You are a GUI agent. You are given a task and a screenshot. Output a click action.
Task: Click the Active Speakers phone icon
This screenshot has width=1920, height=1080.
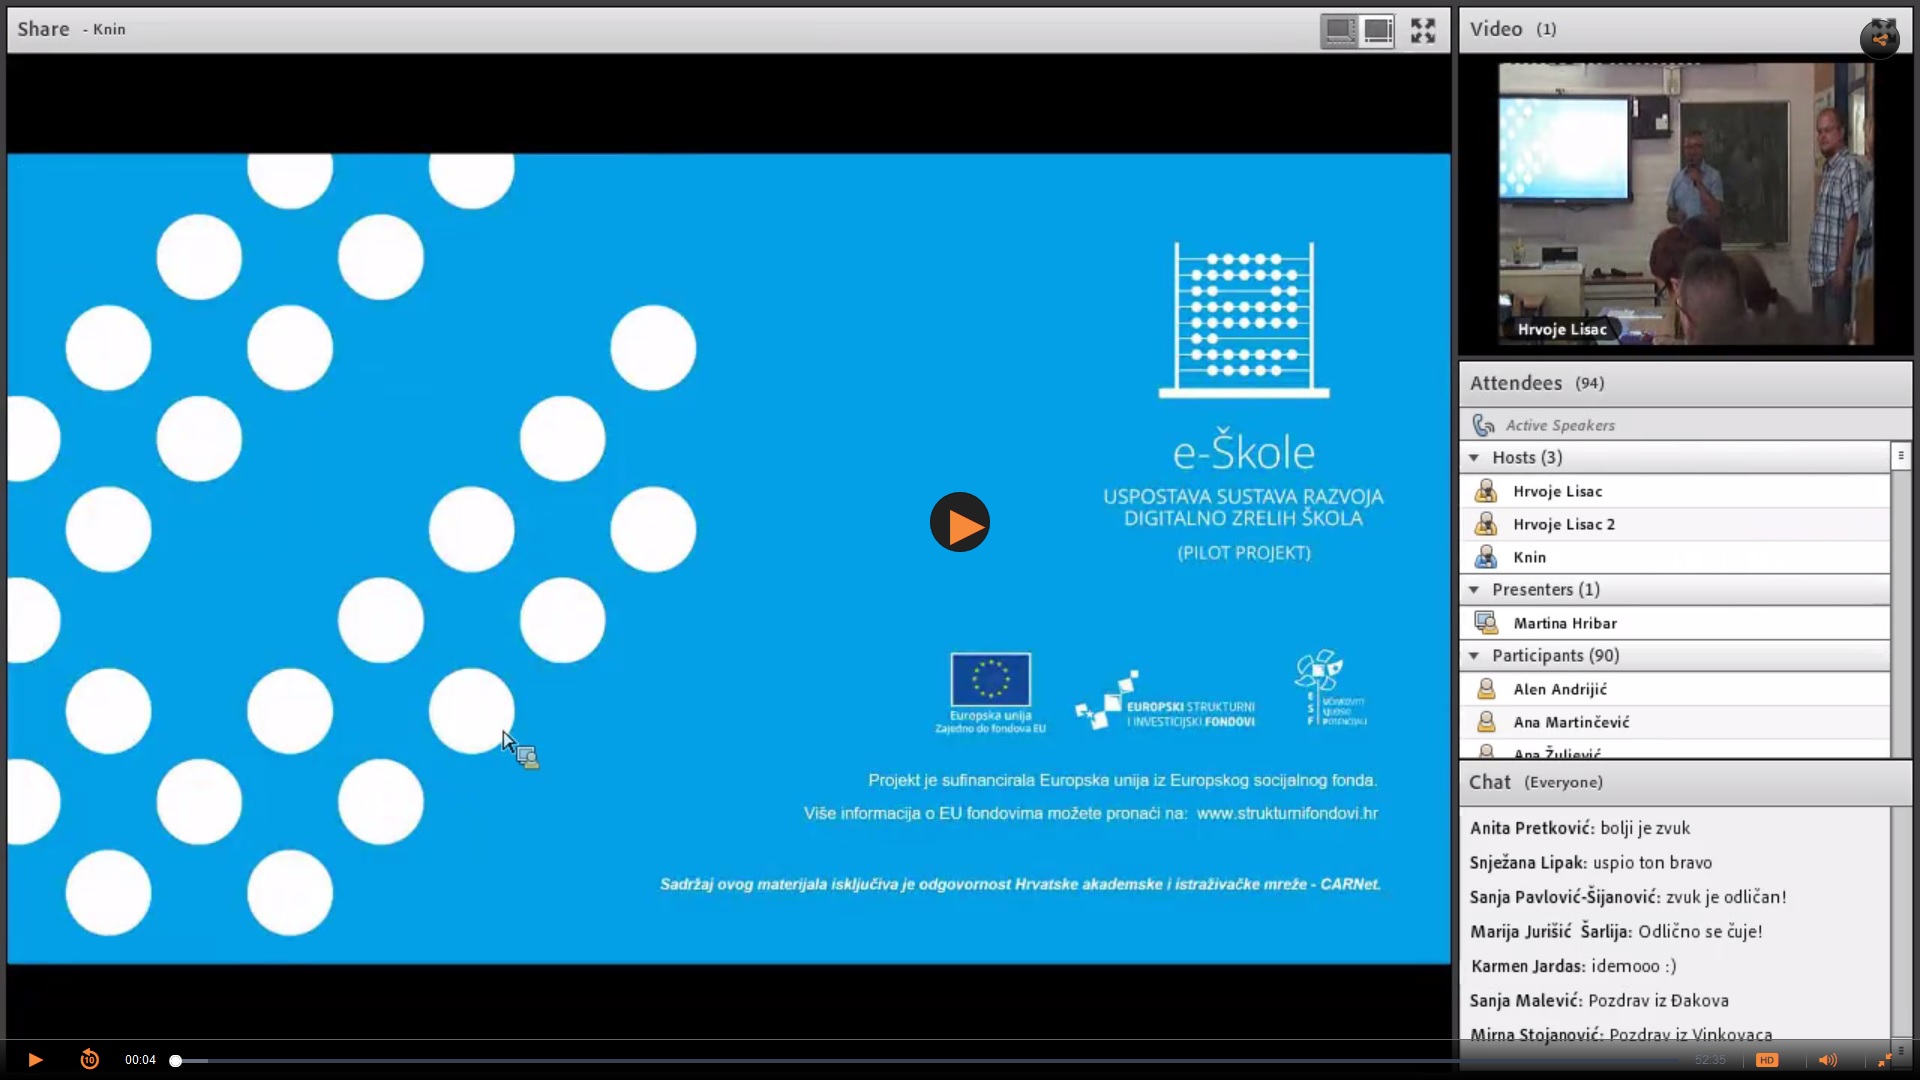pos(1483,425)
